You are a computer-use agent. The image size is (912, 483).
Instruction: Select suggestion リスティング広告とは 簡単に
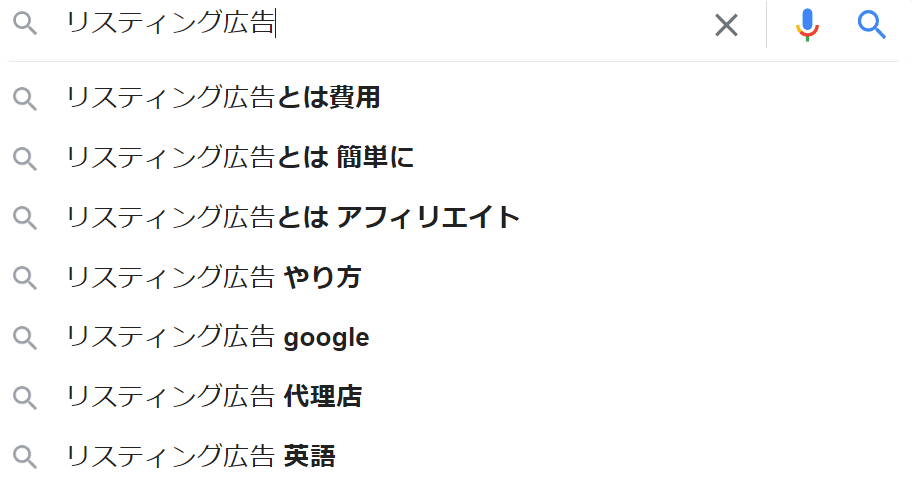tap(240, 157)
